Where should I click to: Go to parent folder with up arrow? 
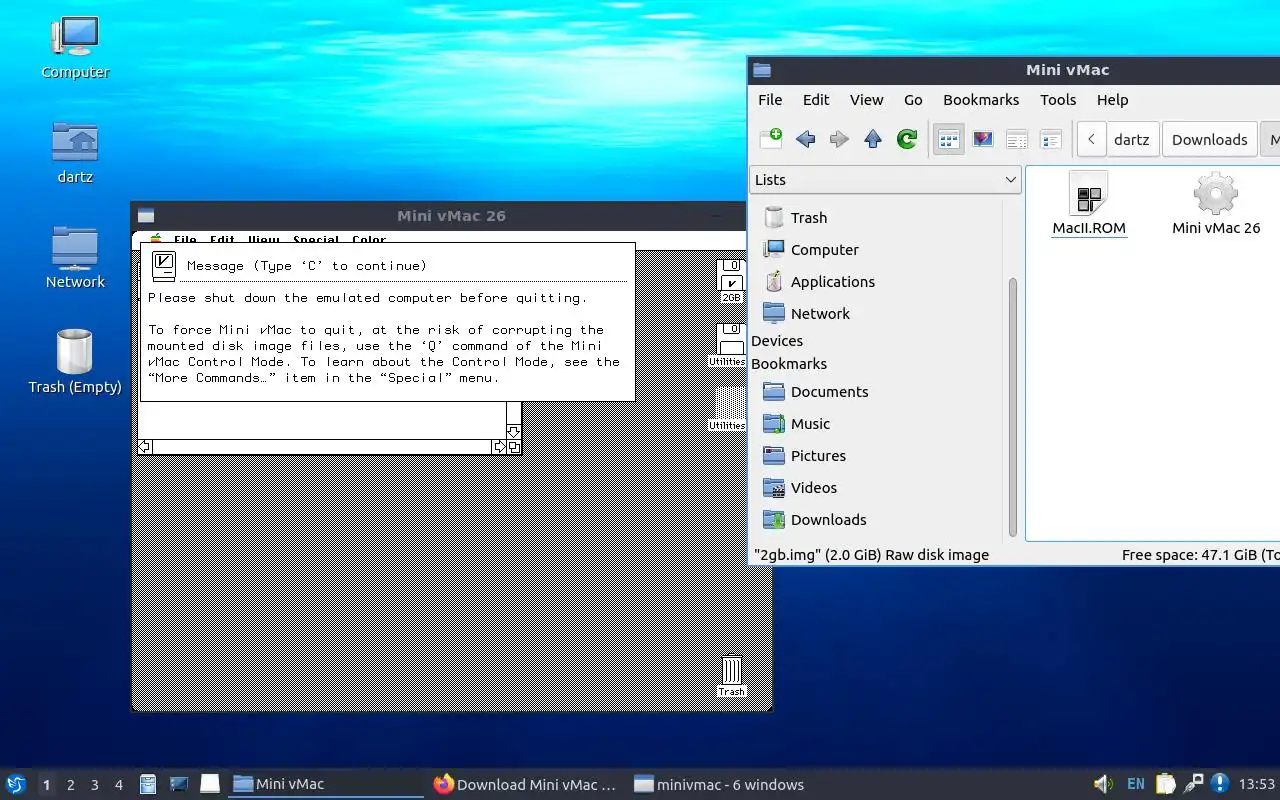(x=873, y=139)
